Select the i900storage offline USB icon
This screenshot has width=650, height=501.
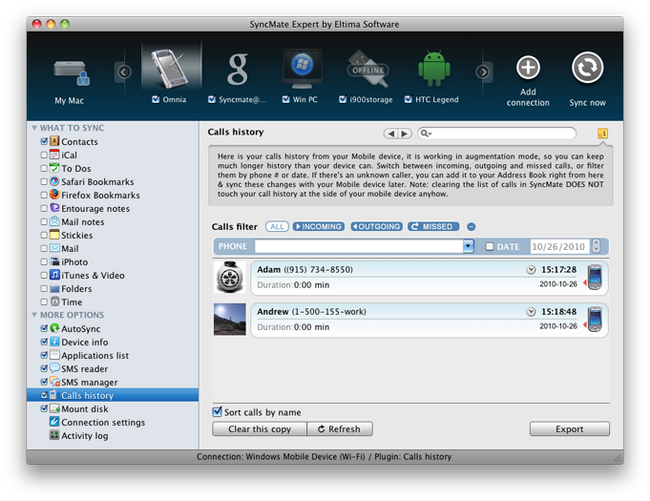coord(368,69)
